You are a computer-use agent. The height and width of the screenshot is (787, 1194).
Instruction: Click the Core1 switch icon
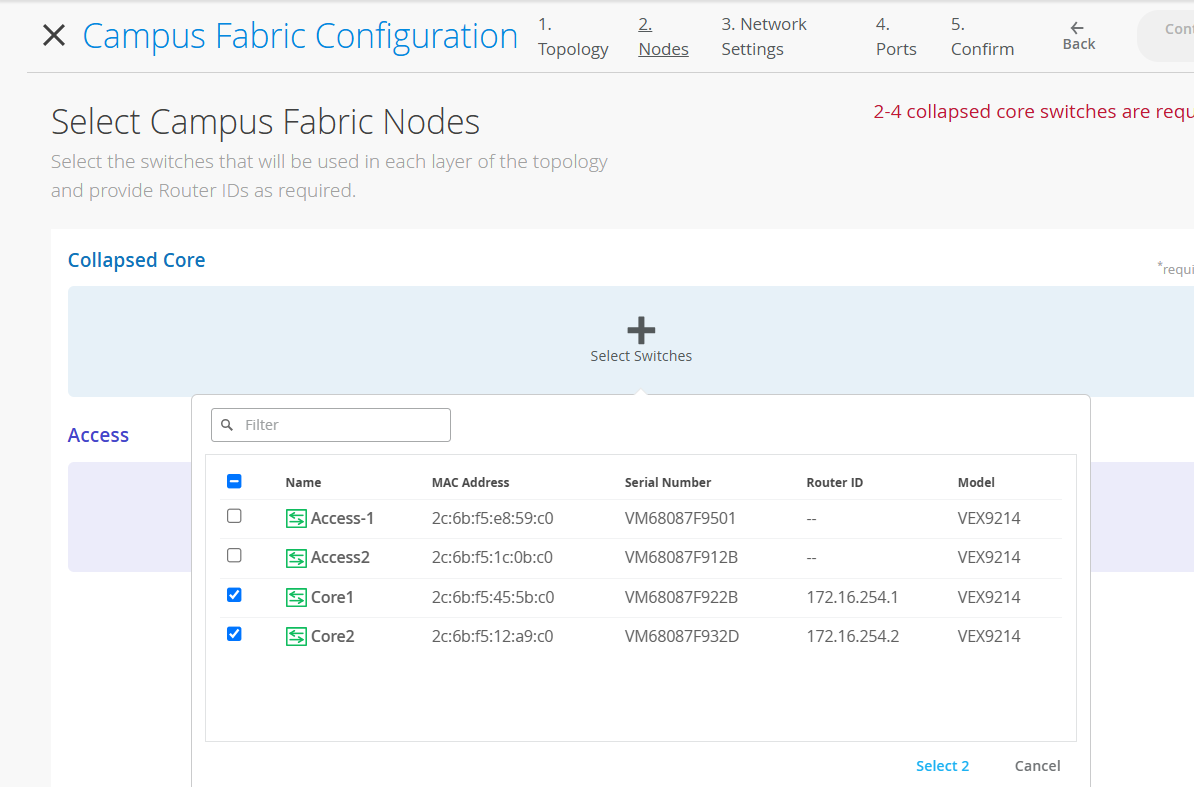296,597
